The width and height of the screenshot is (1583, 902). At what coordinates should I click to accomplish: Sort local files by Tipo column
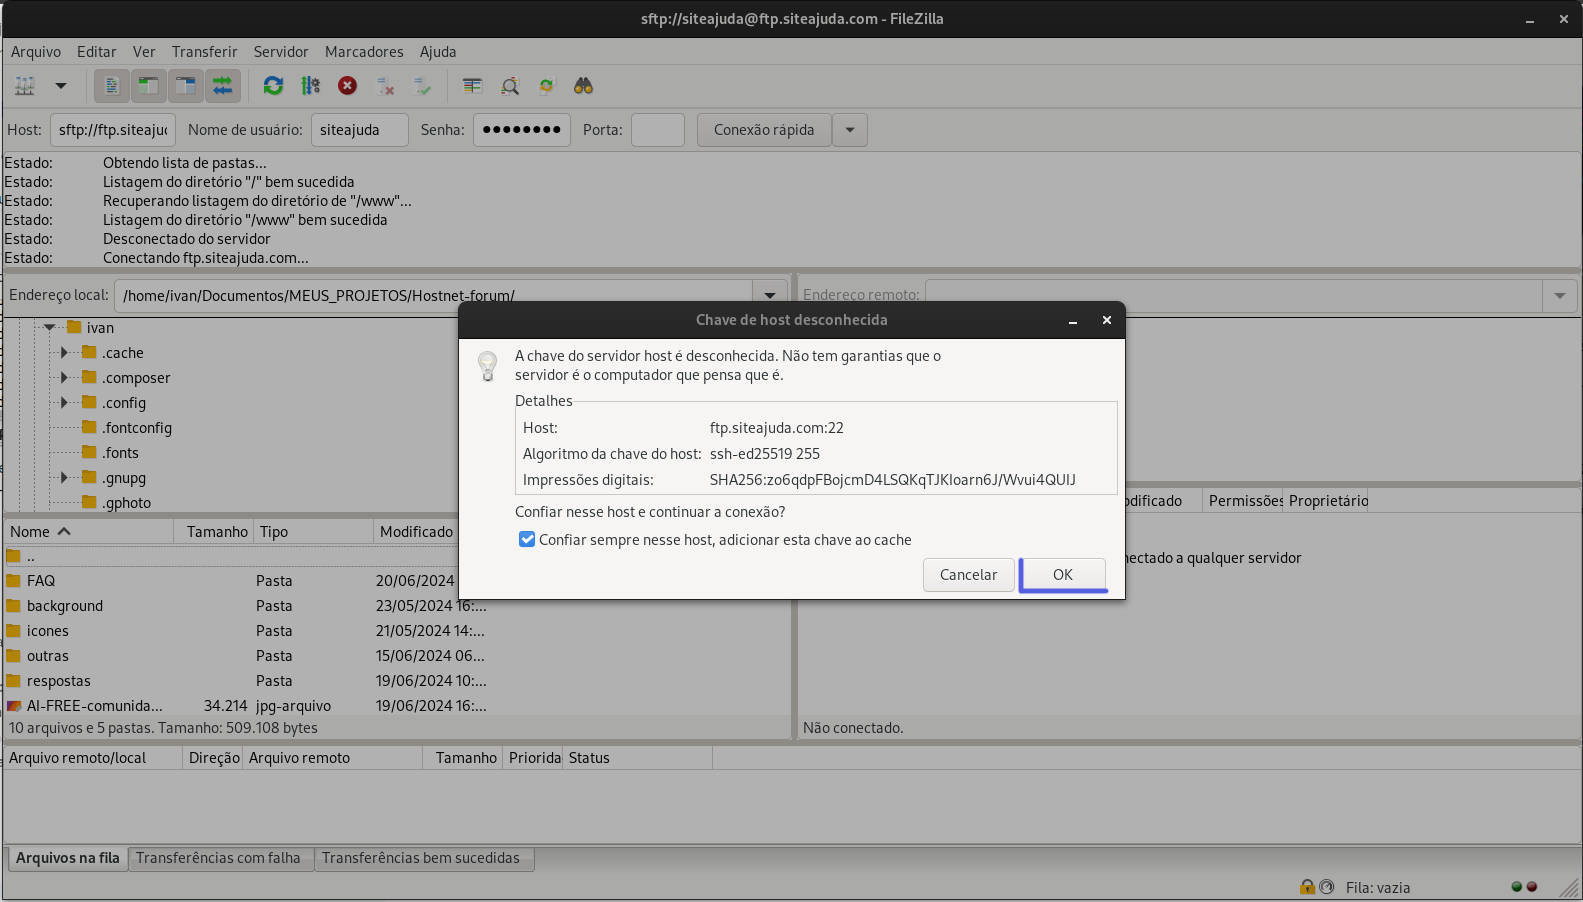click(x=313, y=532)
